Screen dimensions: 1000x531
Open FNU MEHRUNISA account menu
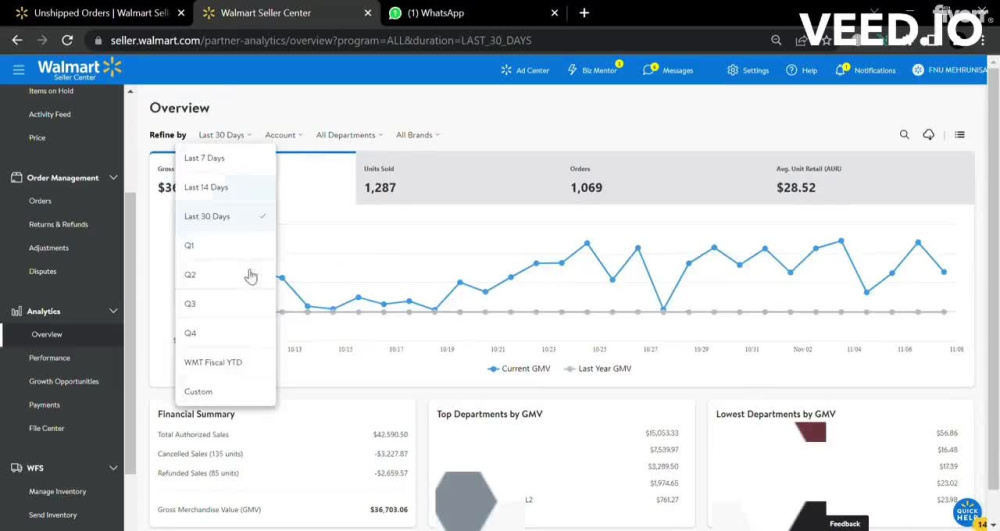(950, 70)
